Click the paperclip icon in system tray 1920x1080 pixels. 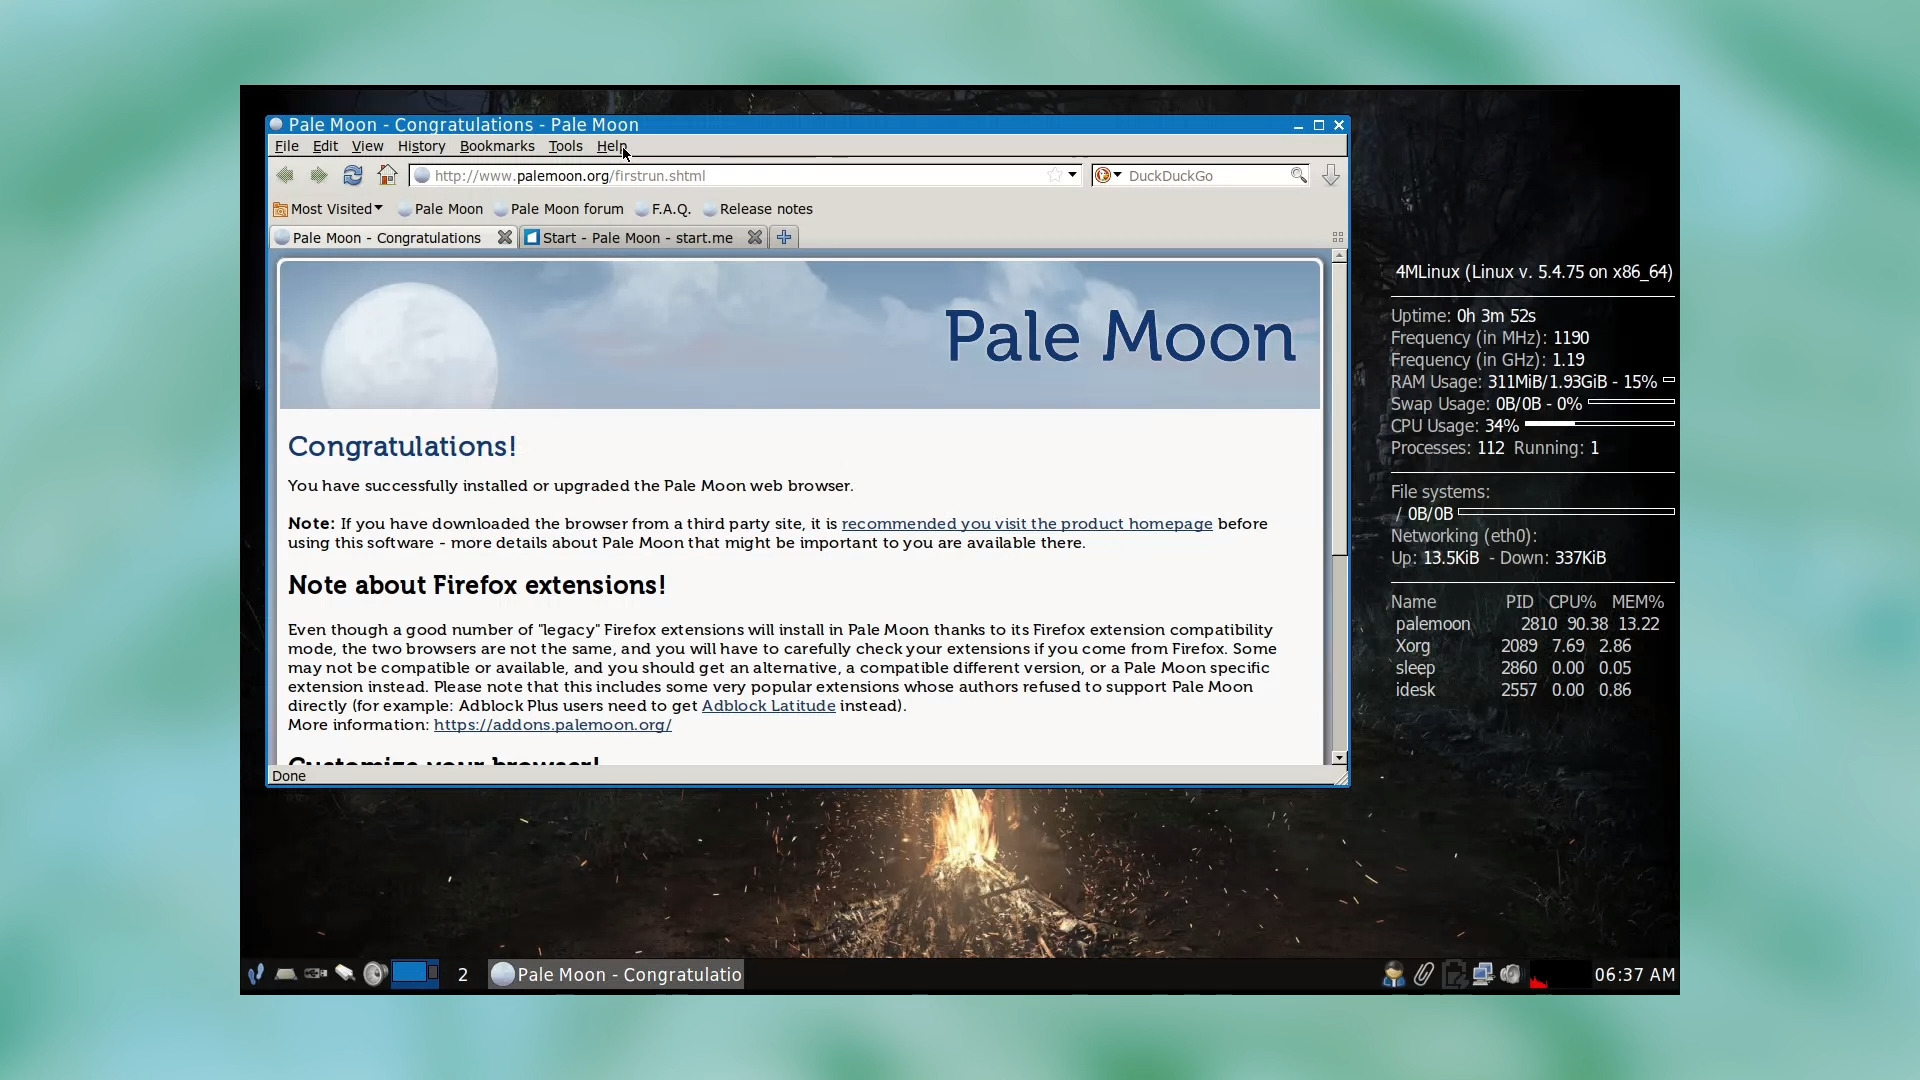tap(1424, 974)
